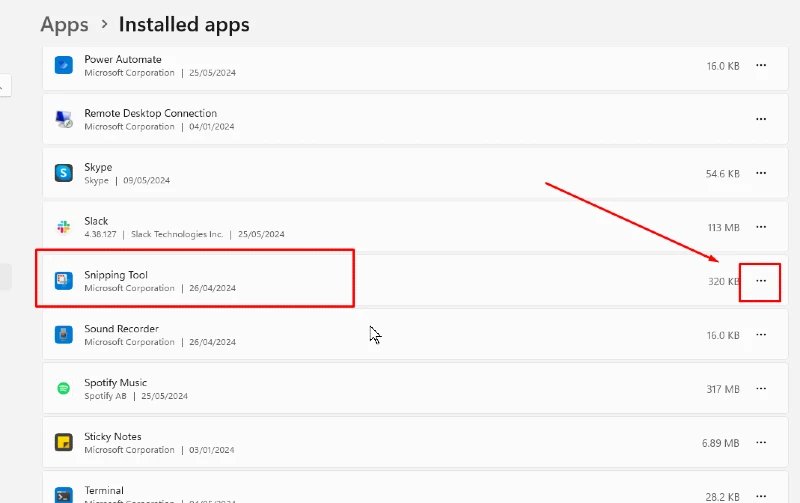This screenshot has width=800, height=503.
Task: Click the Remote Desktop Connection icon
Action: [64, 119]
